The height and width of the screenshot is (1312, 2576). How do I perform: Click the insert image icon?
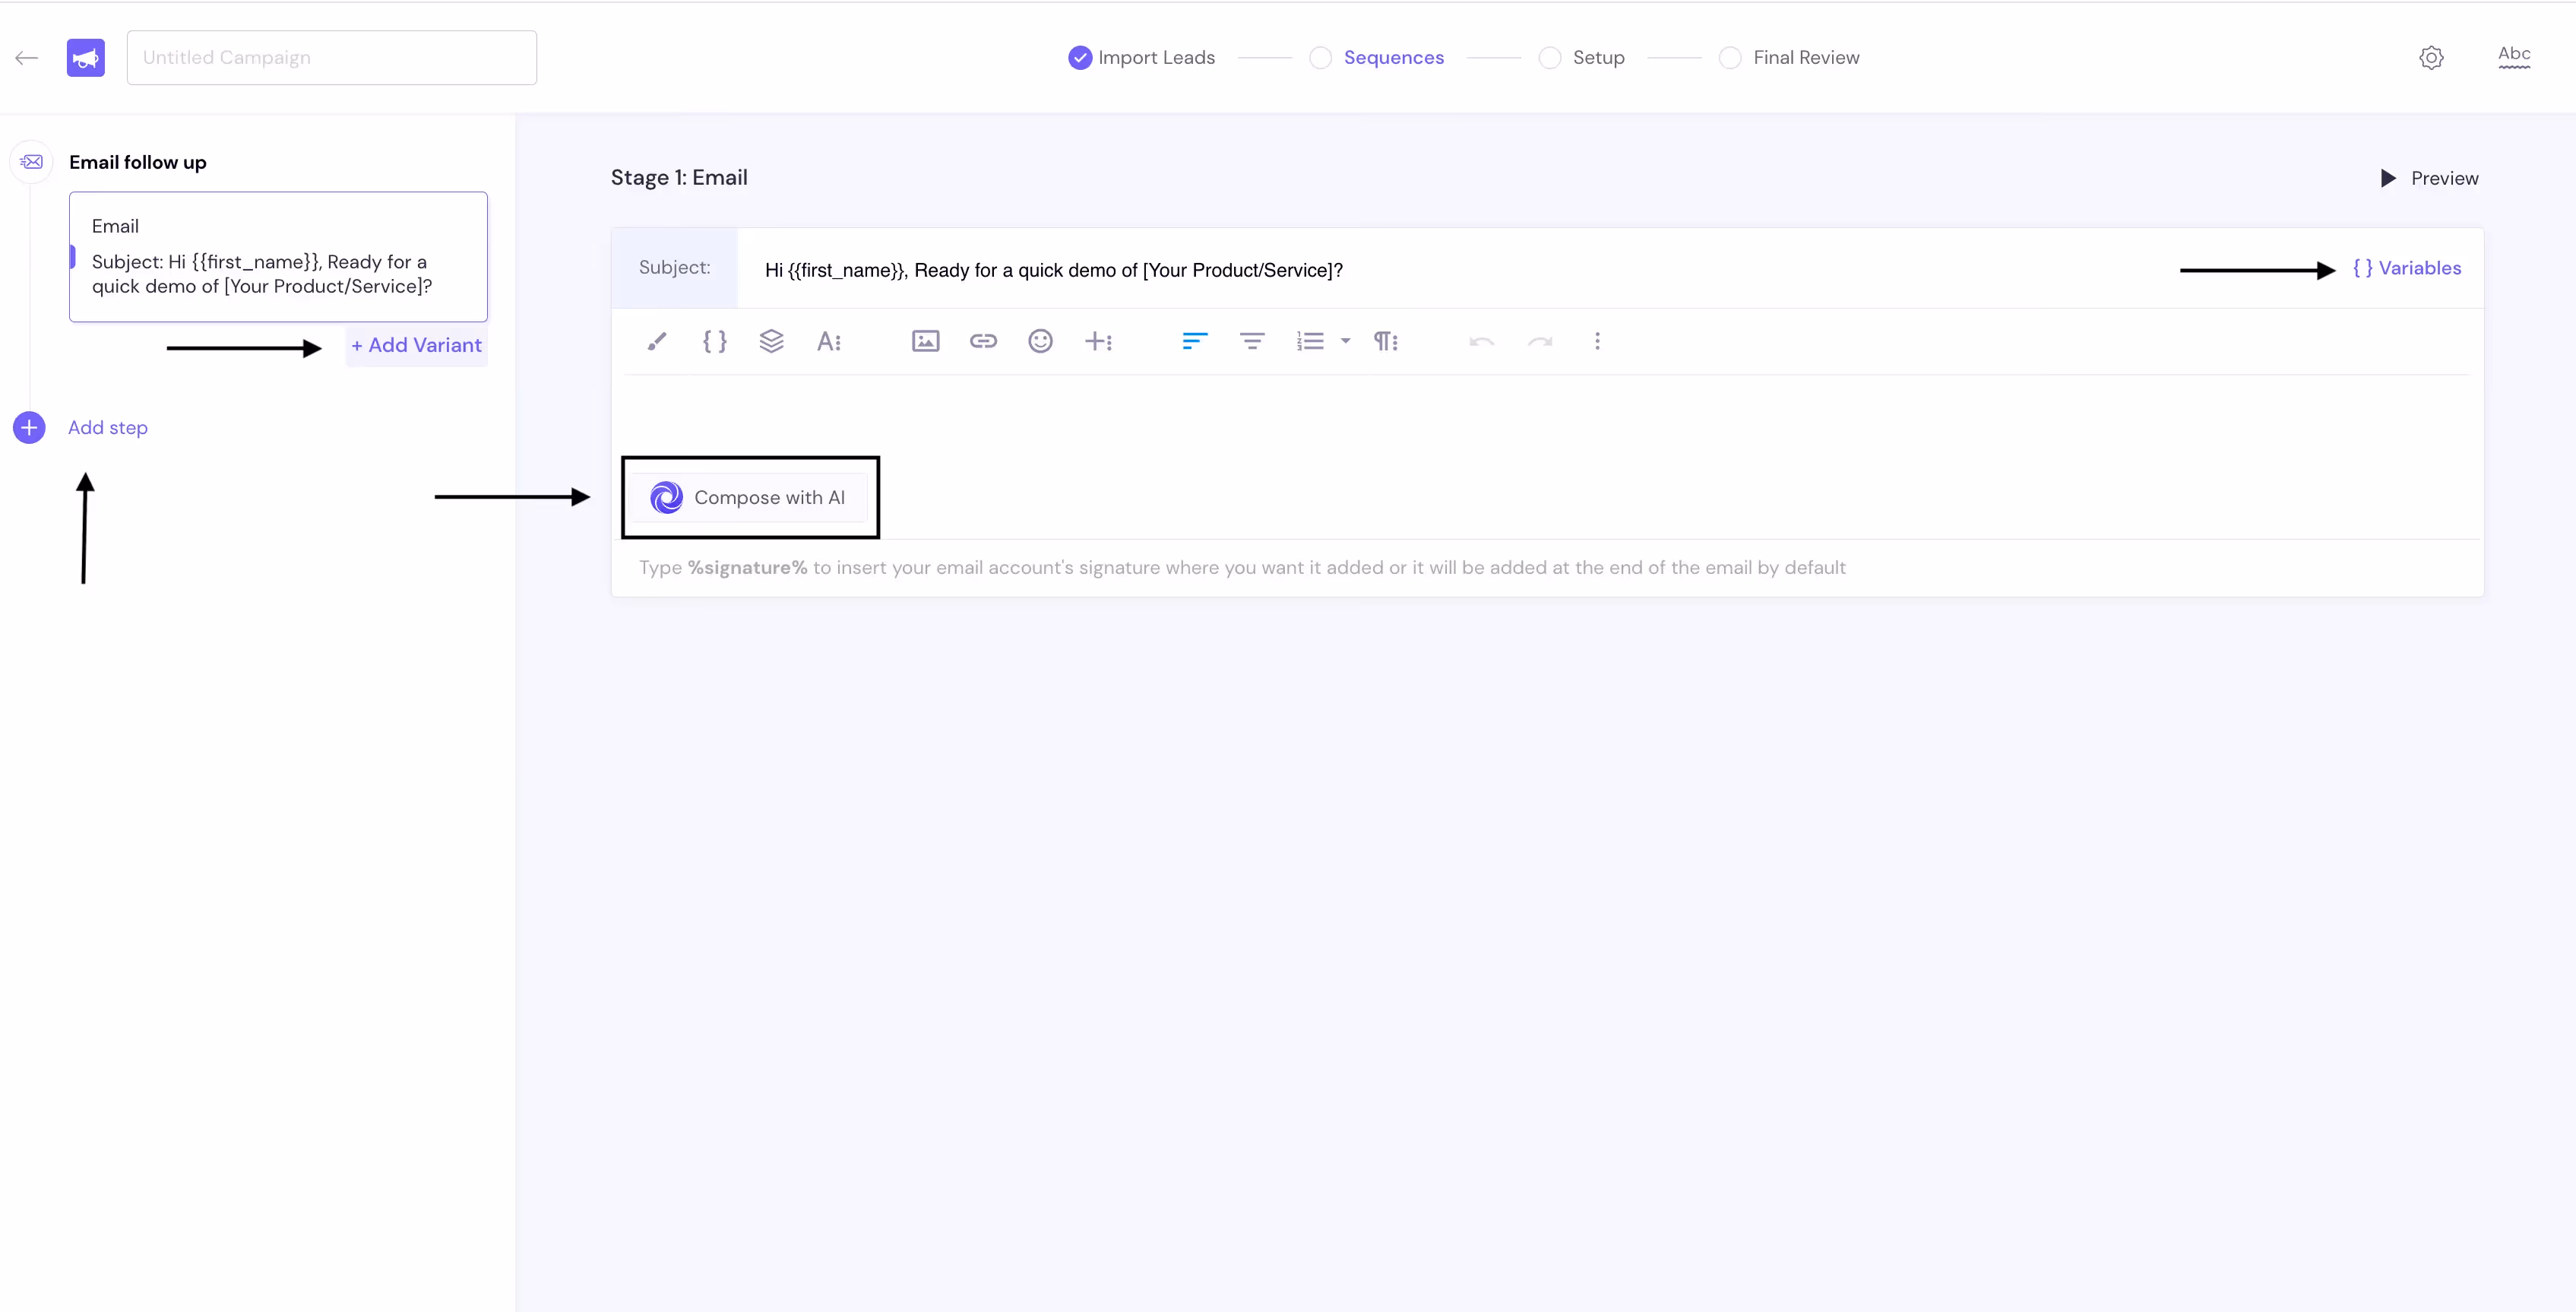(925, 341)
